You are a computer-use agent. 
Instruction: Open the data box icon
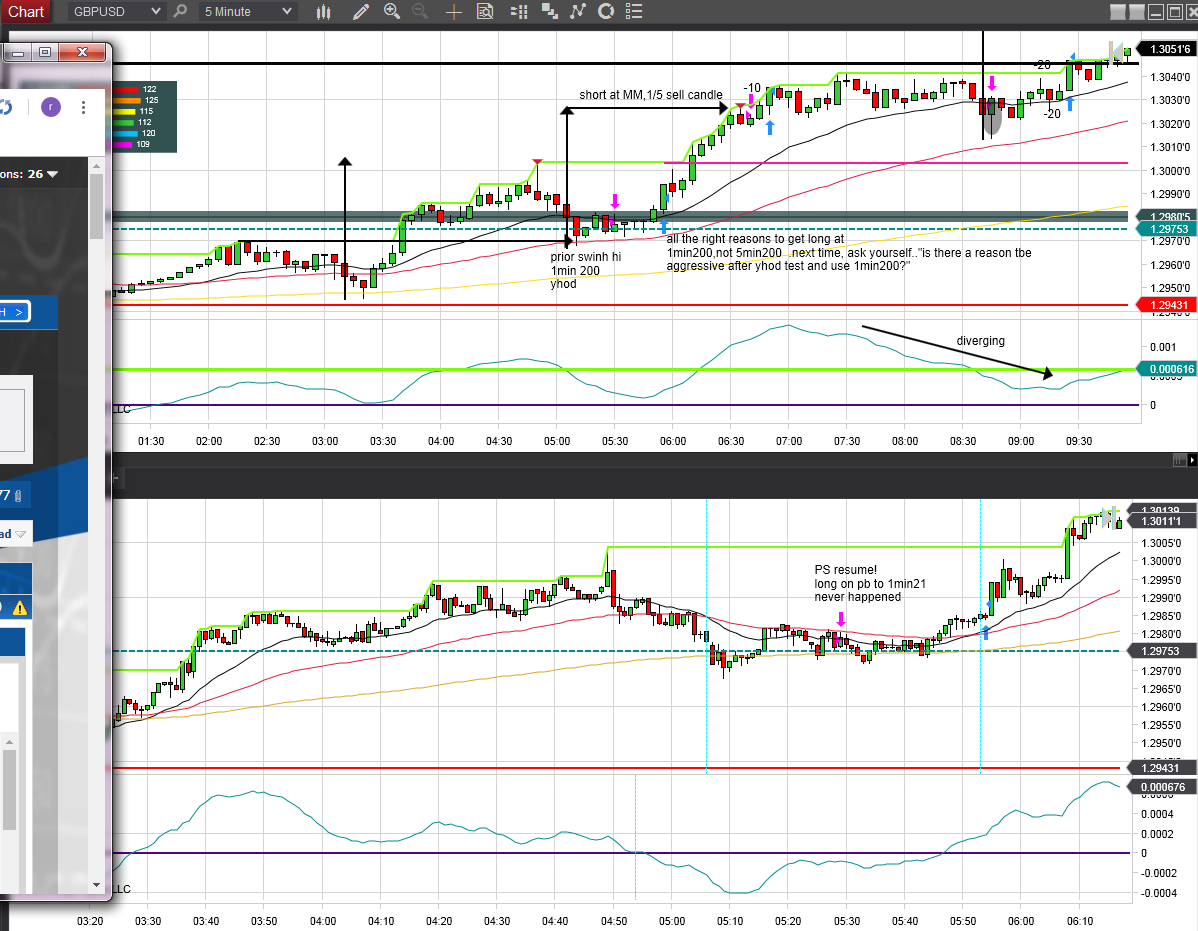[485, 11]
